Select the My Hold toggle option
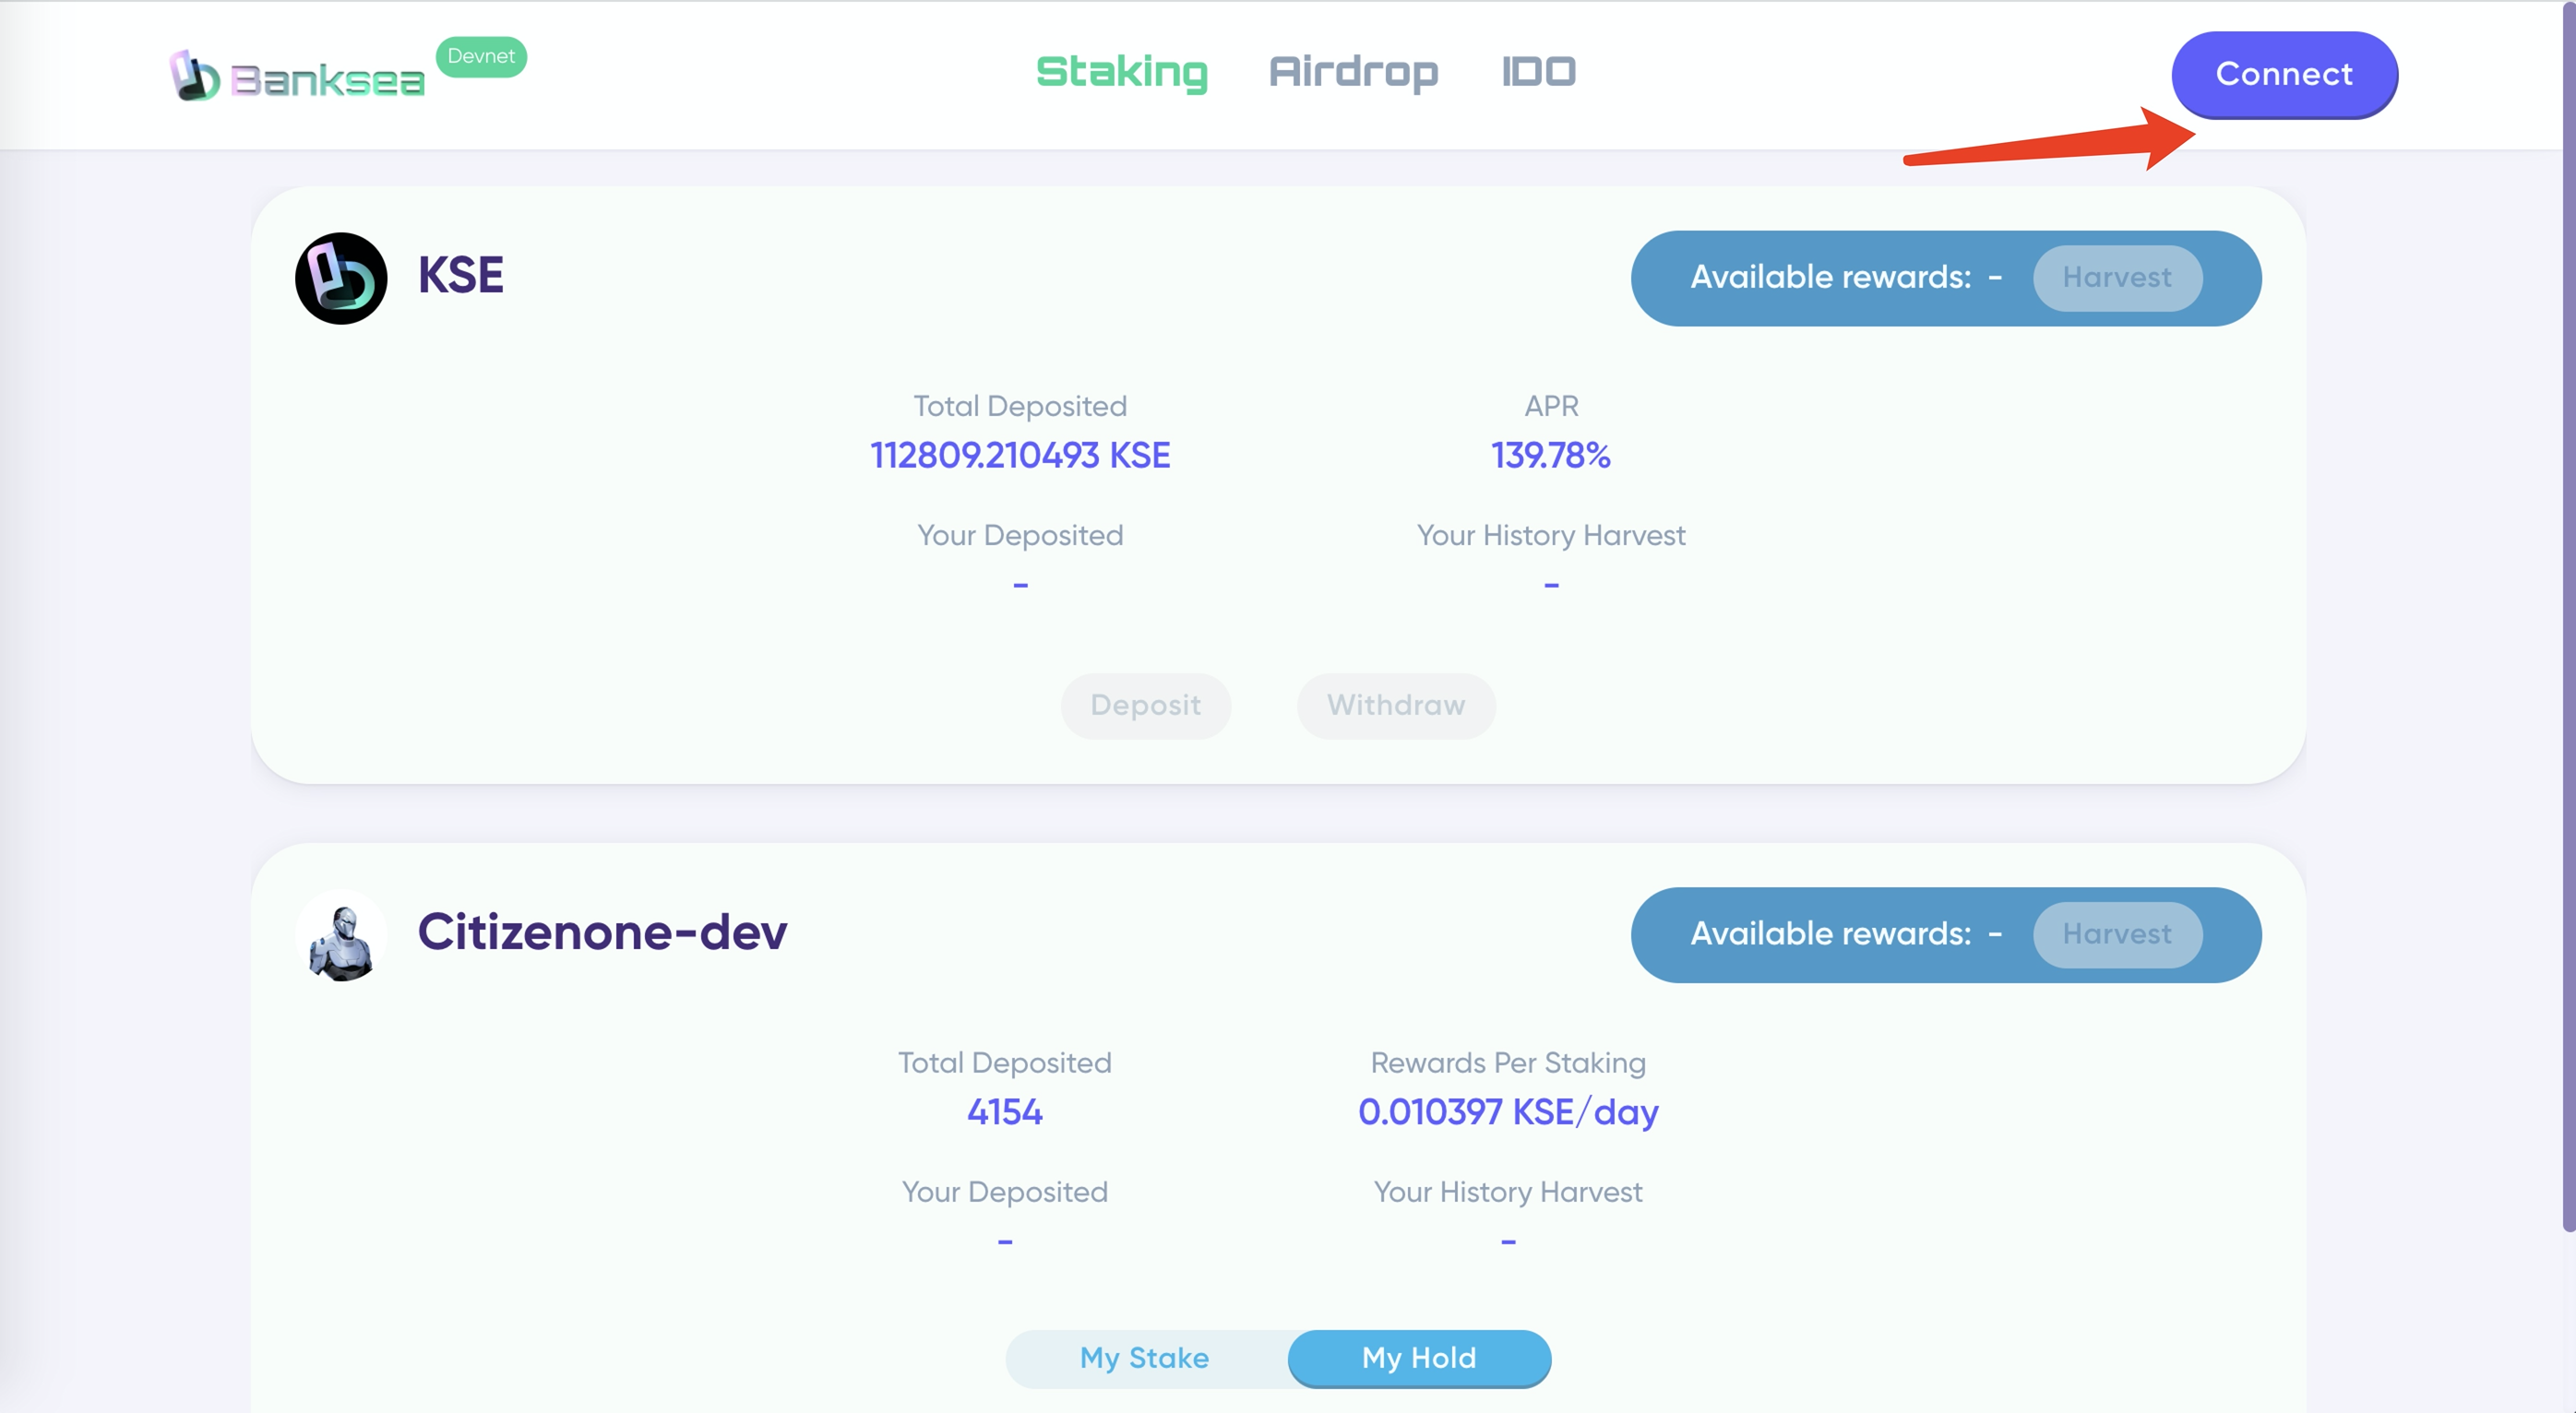 click(x=1418, y=1358)
